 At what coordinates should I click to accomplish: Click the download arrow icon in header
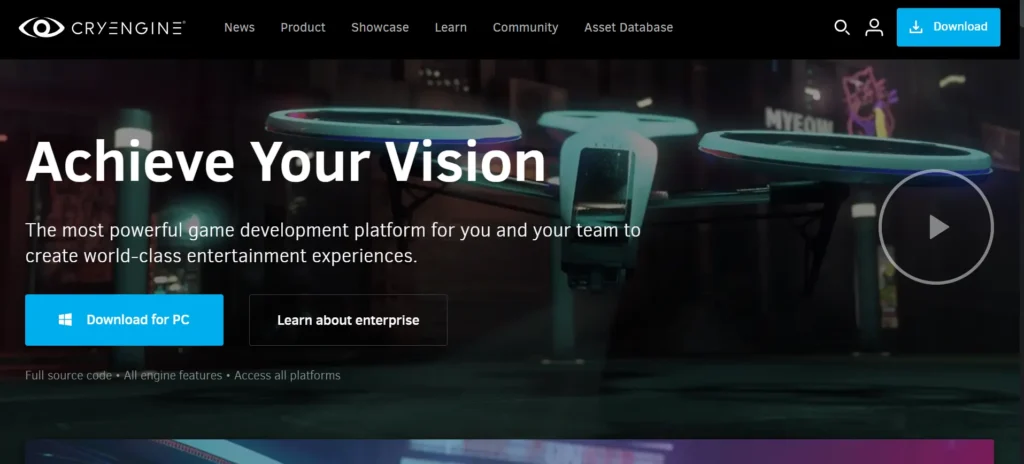(x=915, y=27)
